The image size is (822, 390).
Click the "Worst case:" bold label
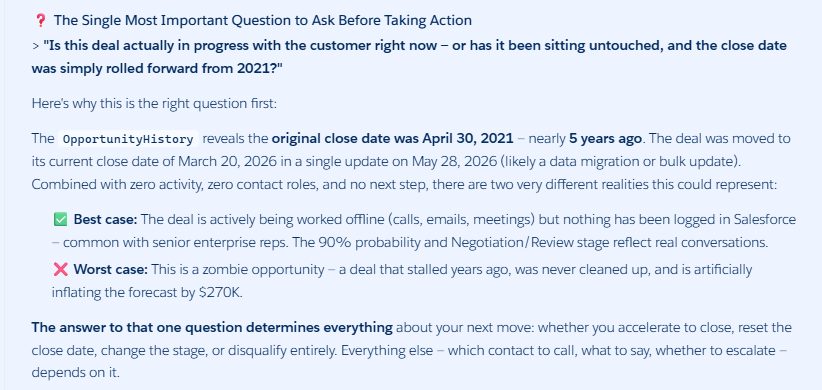[x=111, y=269]
